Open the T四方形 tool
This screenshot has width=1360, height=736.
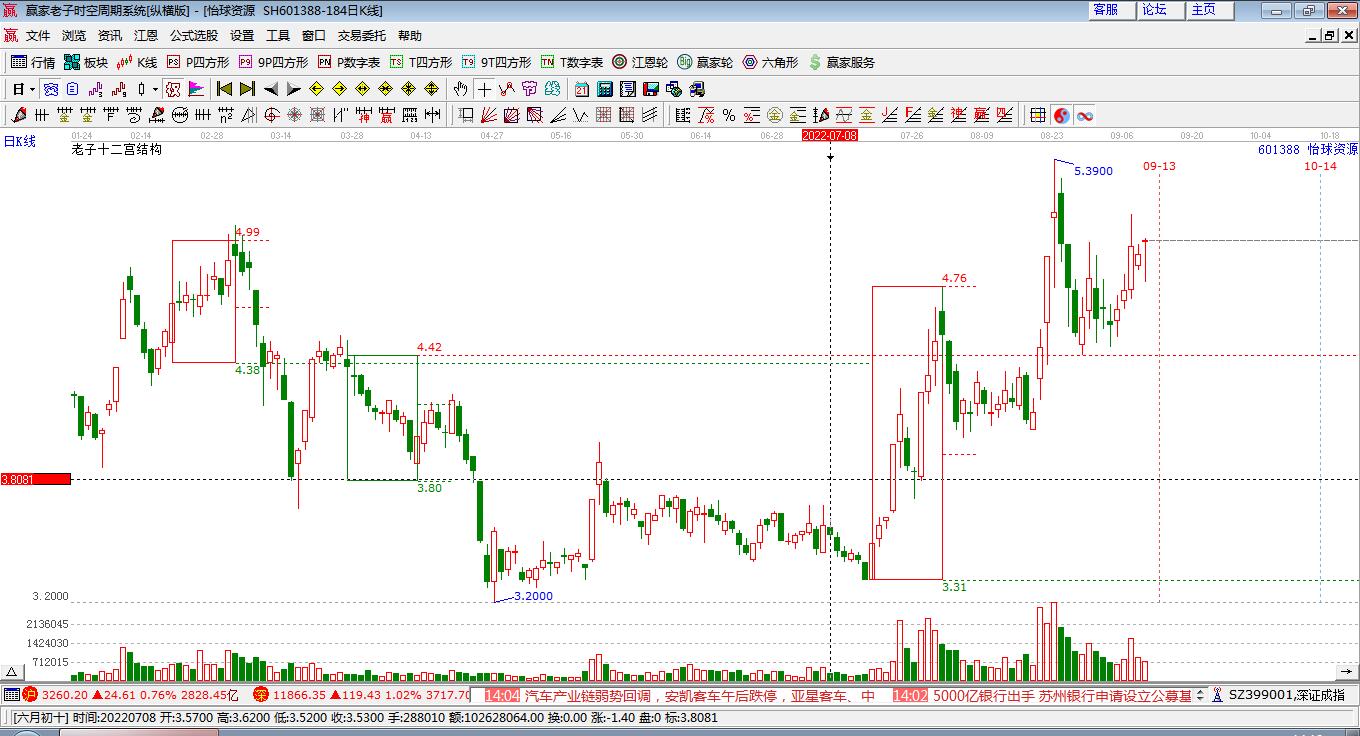point(420,62)
